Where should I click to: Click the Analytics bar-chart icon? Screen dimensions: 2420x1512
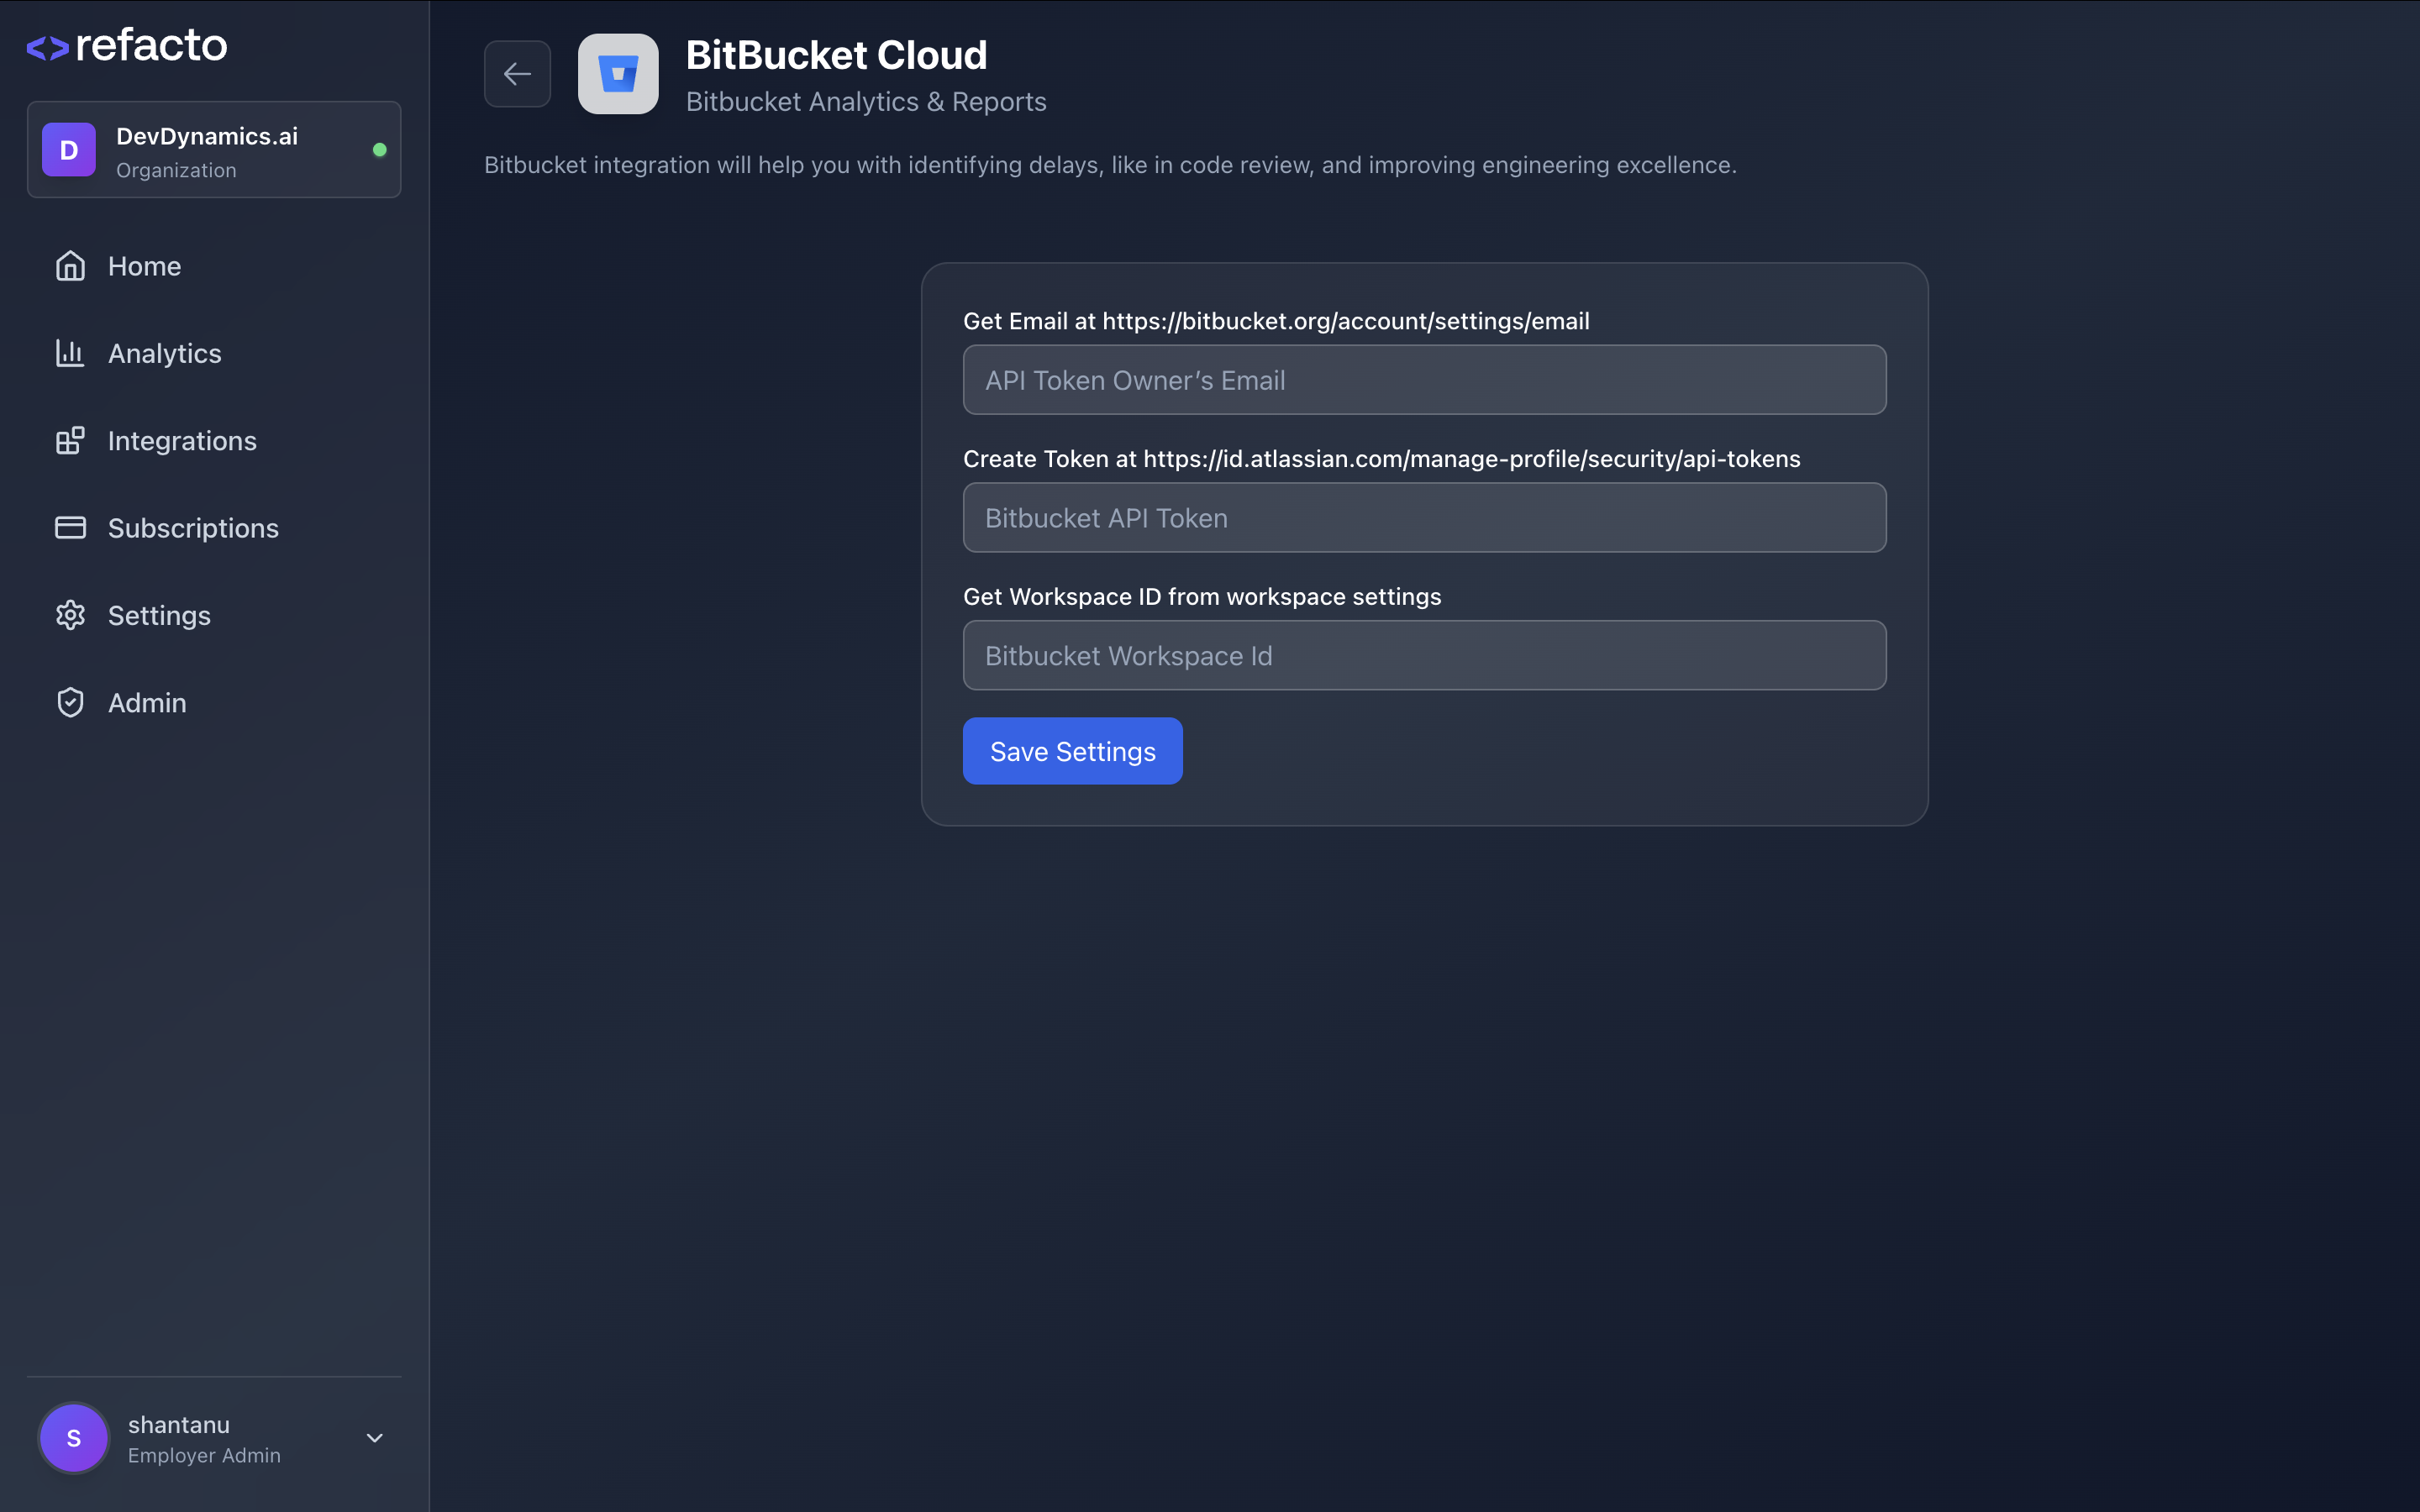tap(70, 353)
